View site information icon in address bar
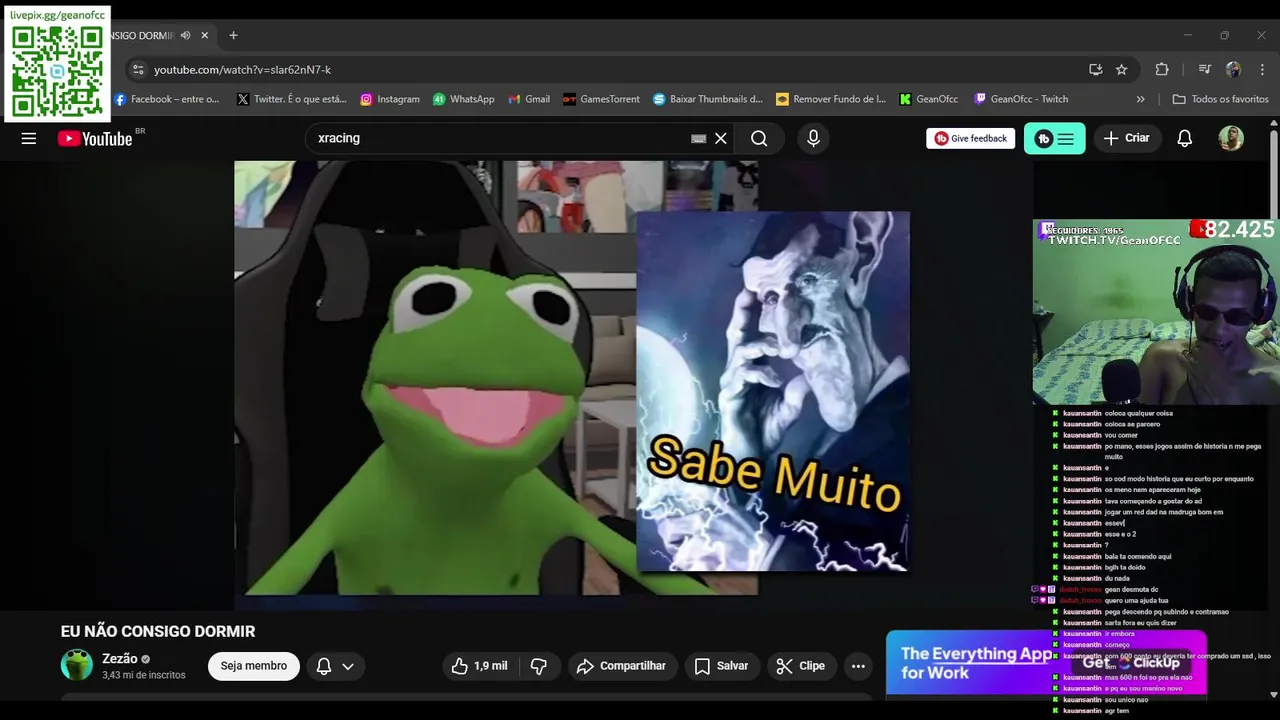Image resolution: width=1280 pixels, height=720 pixels. [138, 69]
